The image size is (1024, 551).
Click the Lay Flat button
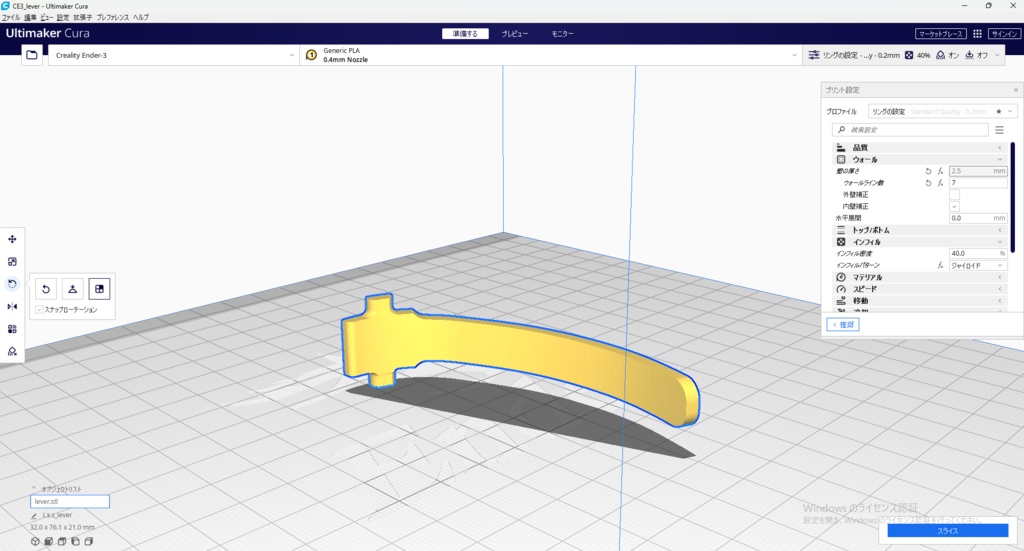[x=72, y=289]
